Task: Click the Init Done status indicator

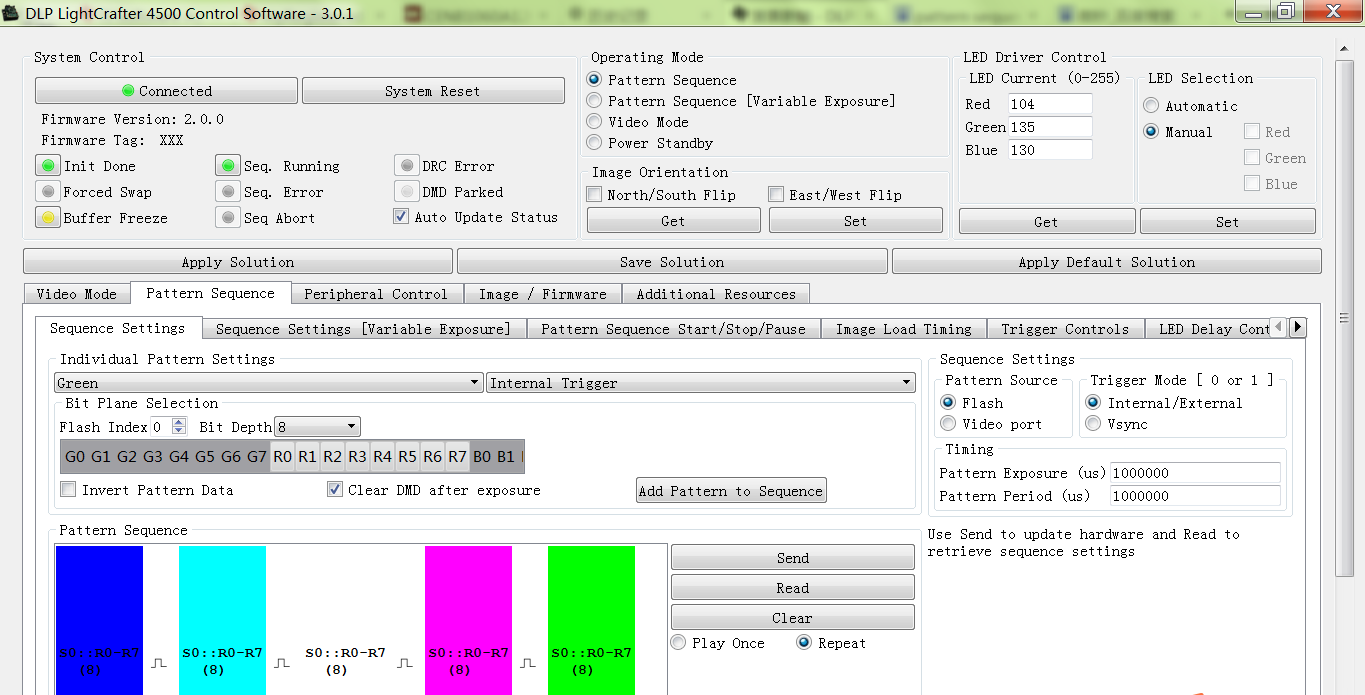Action: (47, 166)
